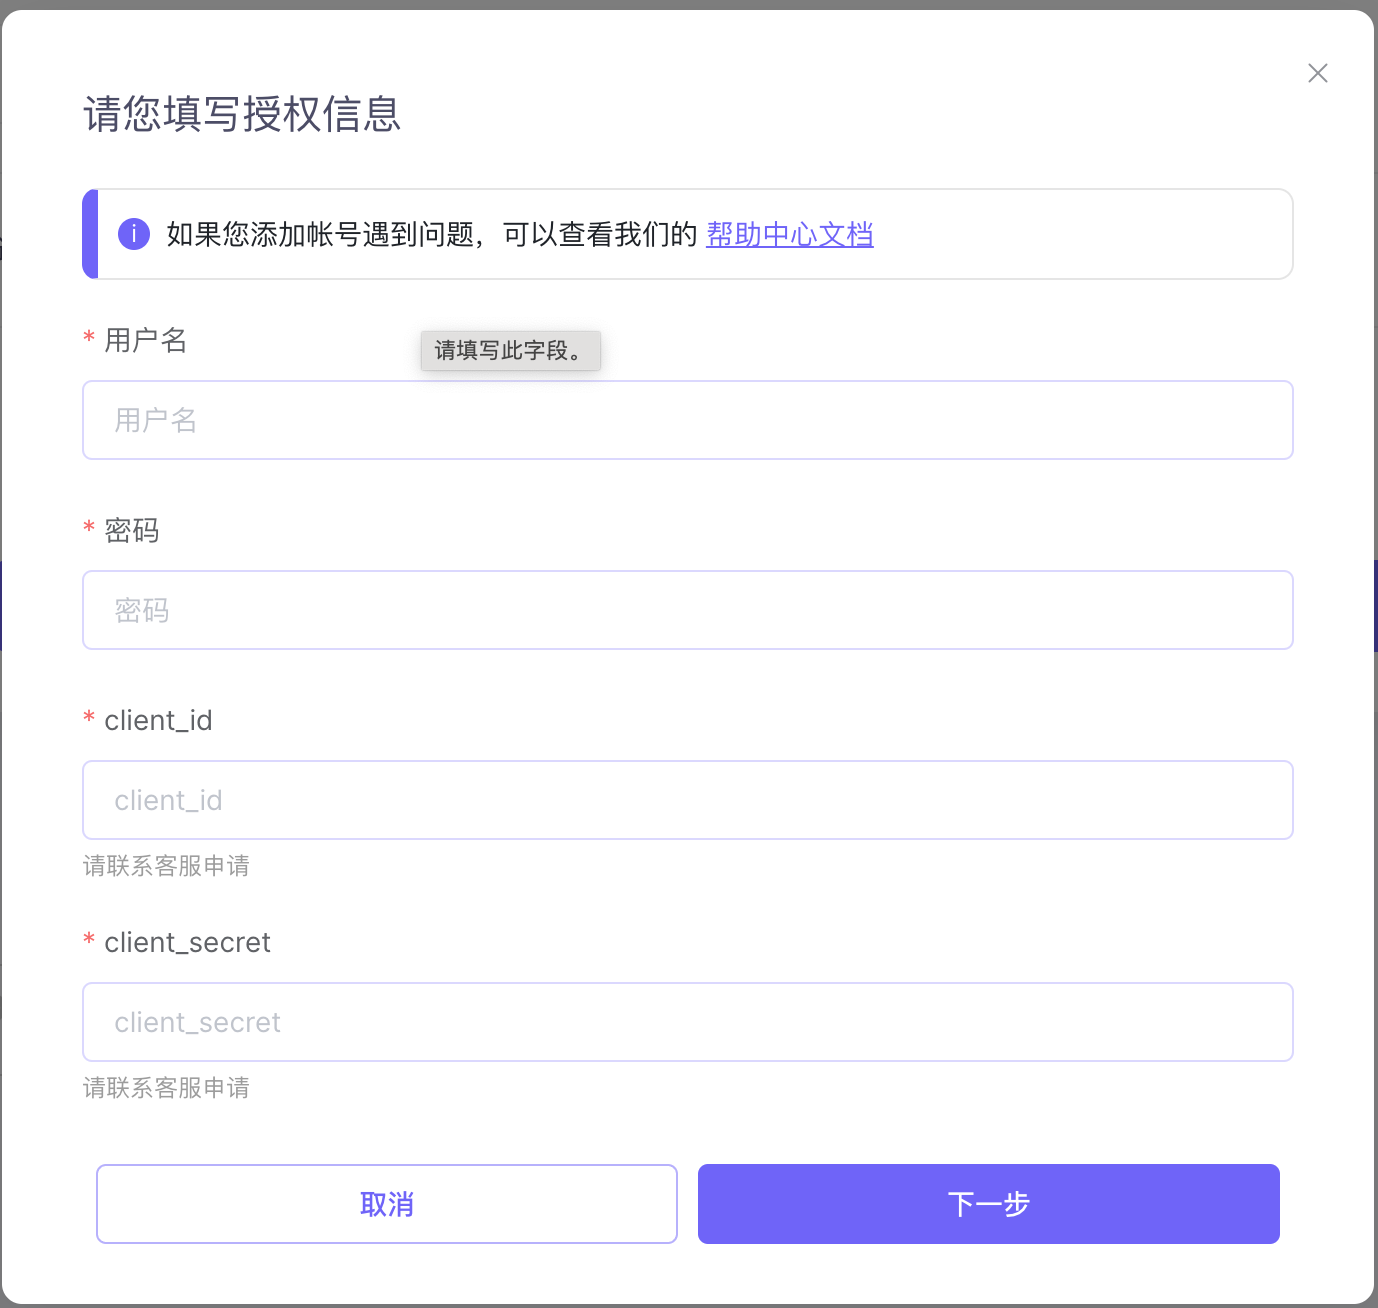Click the client_id label above its field

click(158, 720)
